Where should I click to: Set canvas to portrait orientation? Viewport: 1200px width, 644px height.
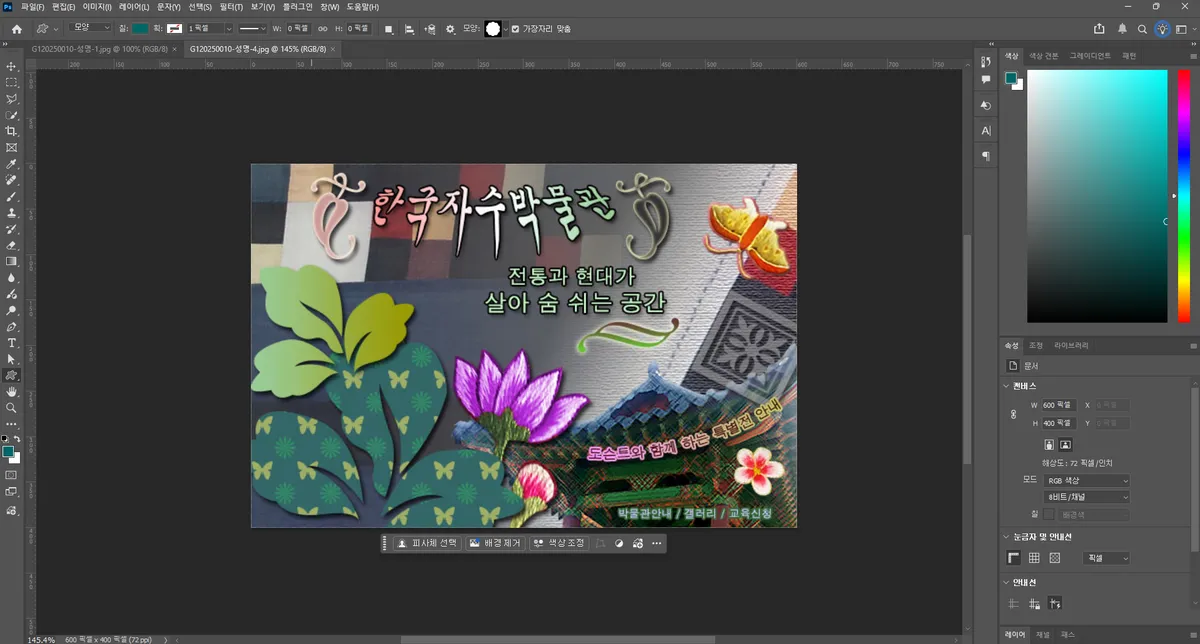point(1049,444)
